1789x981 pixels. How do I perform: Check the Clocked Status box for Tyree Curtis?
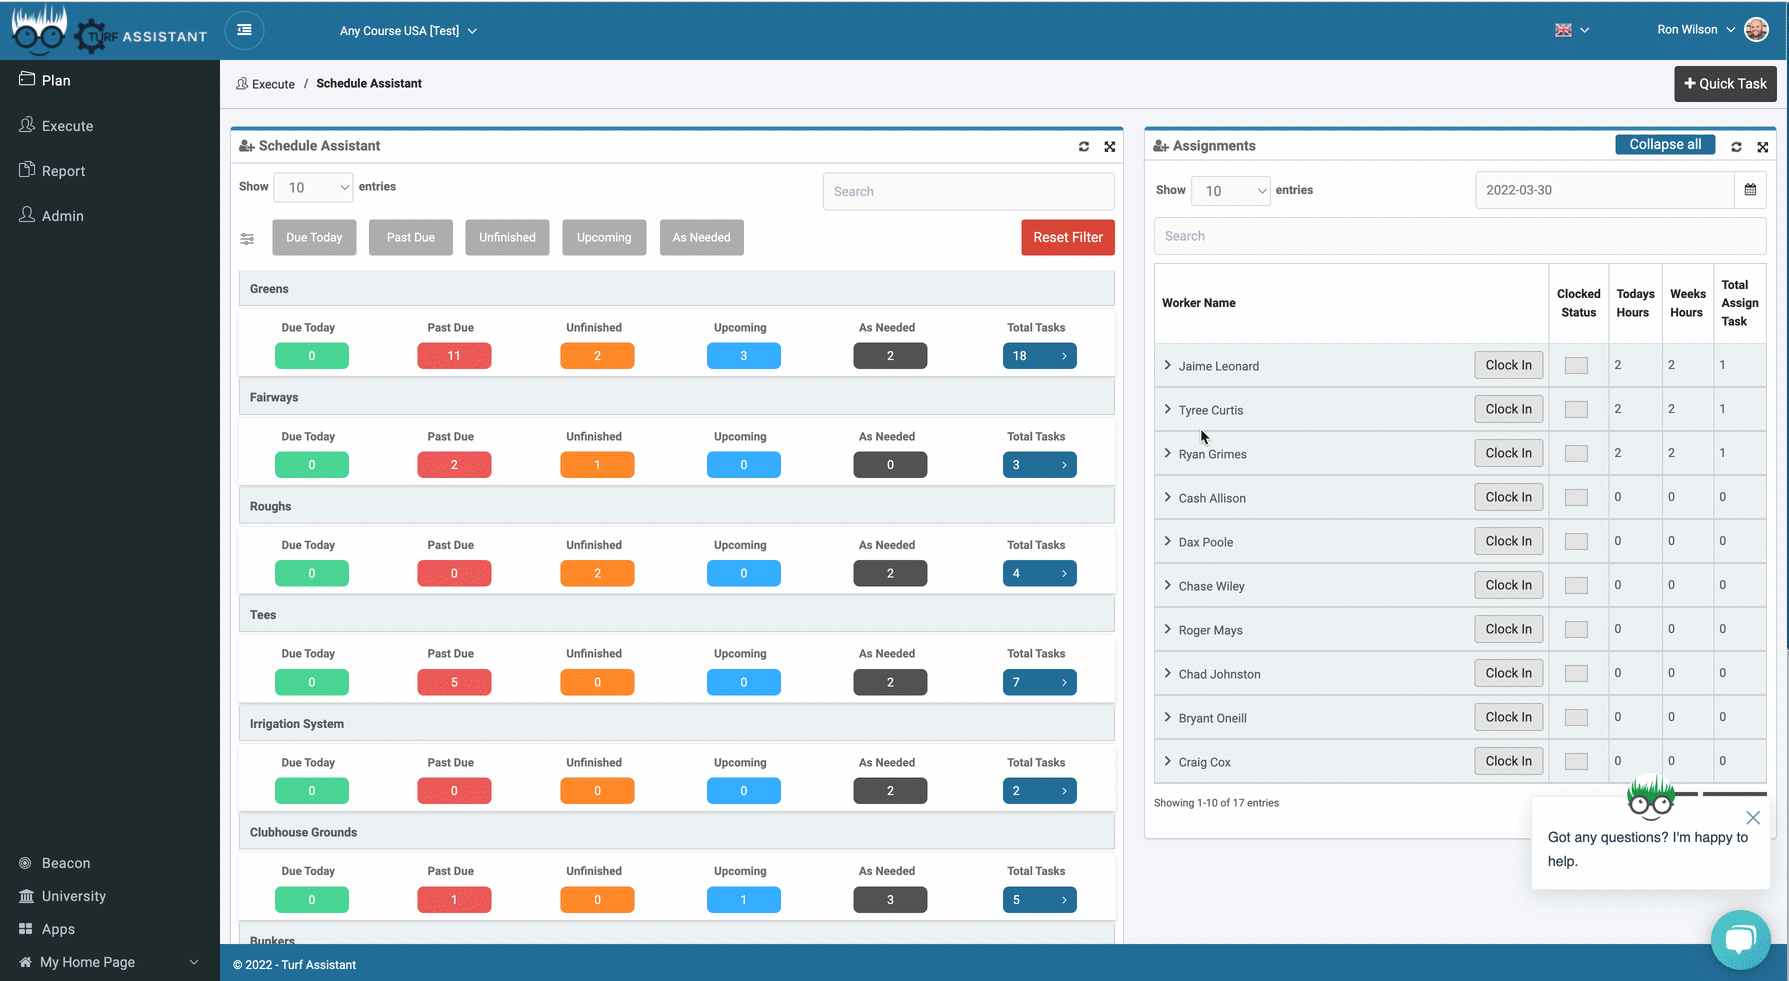[x=1576, y=408]
